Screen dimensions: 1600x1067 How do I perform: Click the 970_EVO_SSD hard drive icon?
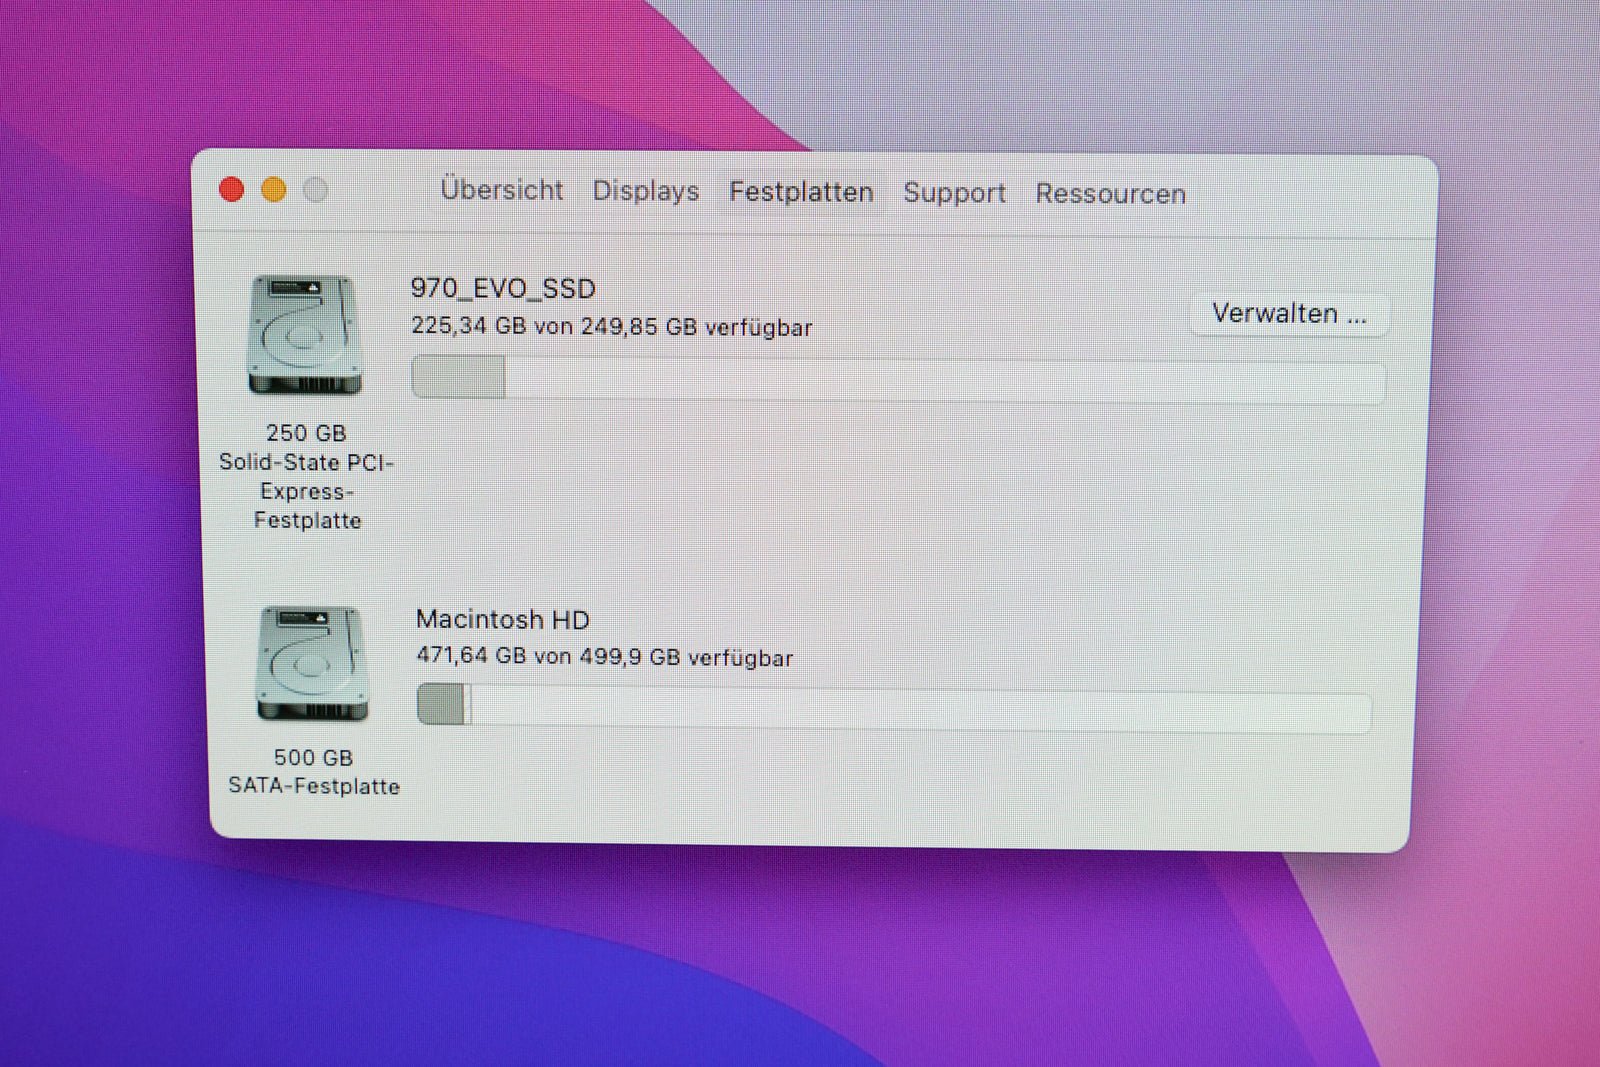(304, 335)
